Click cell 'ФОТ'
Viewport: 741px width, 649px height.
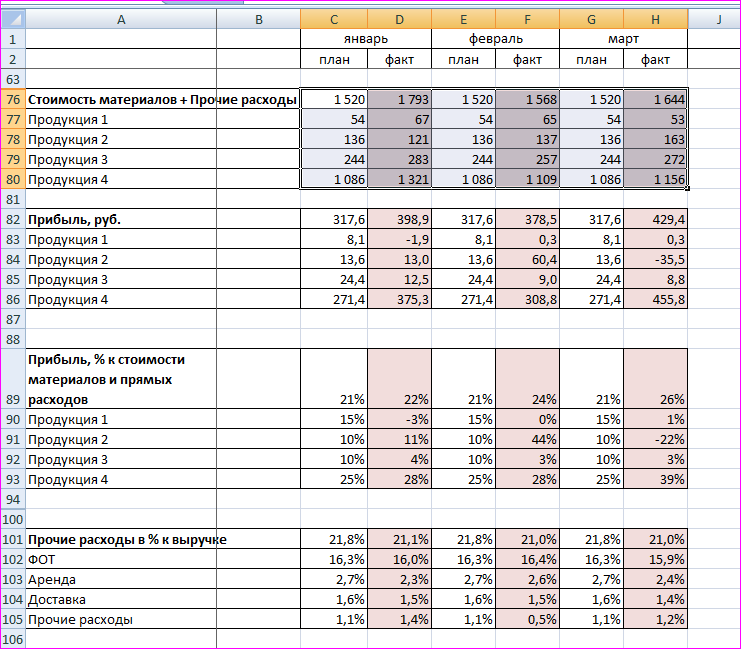[121, 559]
